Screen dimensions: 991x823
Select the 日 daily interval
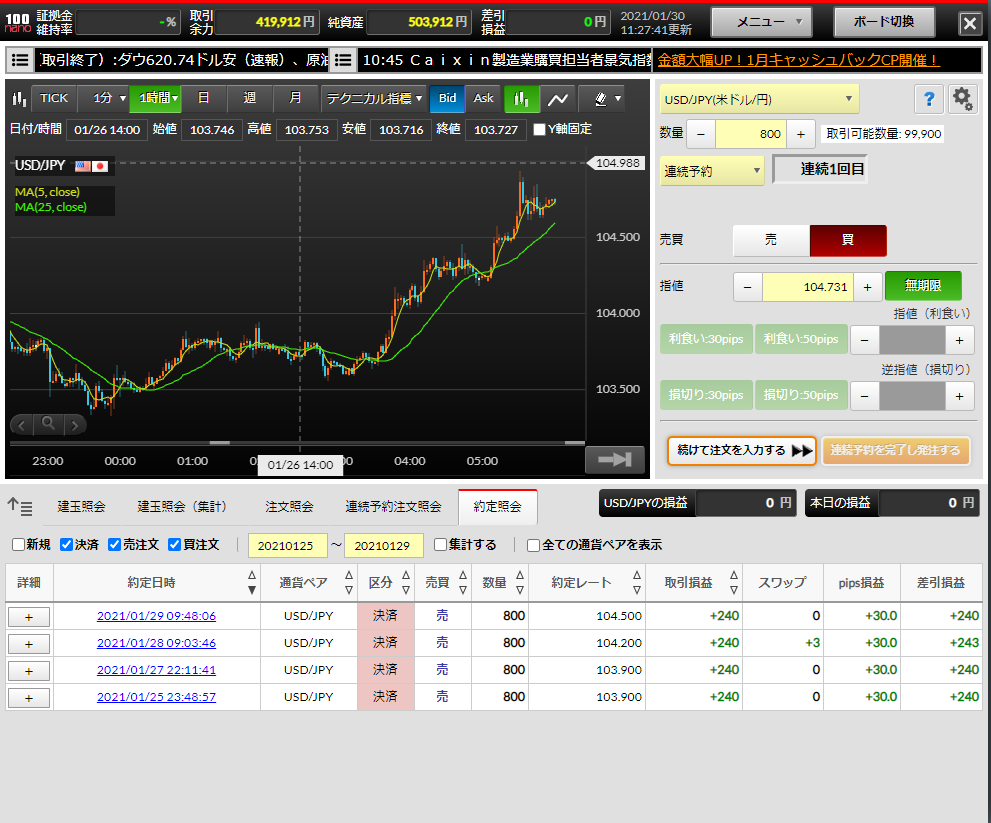tap(203, 99)
